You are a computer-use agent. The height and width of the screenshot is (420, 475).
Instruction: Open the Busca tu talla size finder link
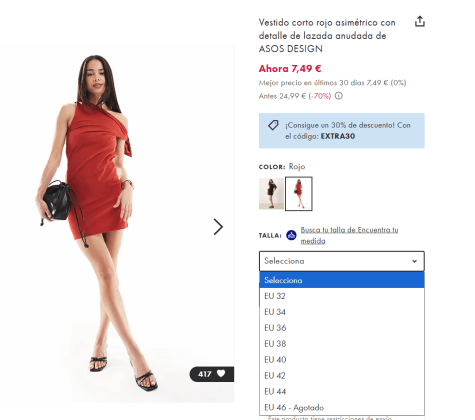(349, 235)
